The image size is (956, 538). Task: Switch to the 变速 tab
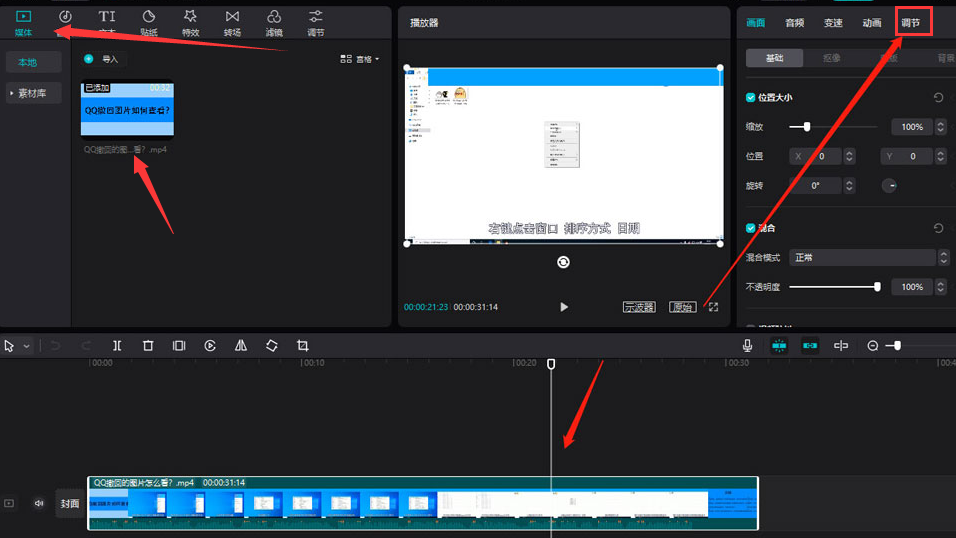point(833,22)
